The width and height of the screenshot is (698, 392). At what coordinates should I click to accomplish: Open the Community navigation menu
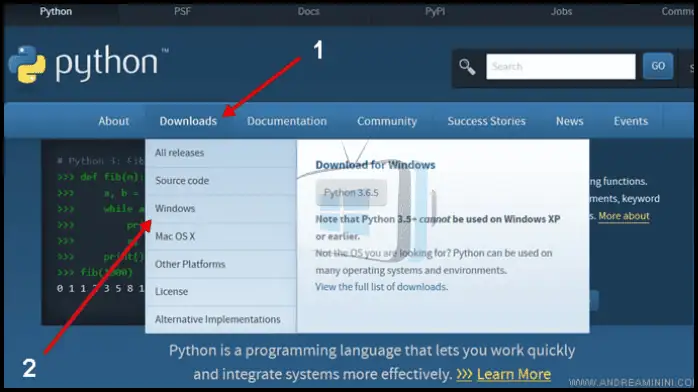coord(387,121)
